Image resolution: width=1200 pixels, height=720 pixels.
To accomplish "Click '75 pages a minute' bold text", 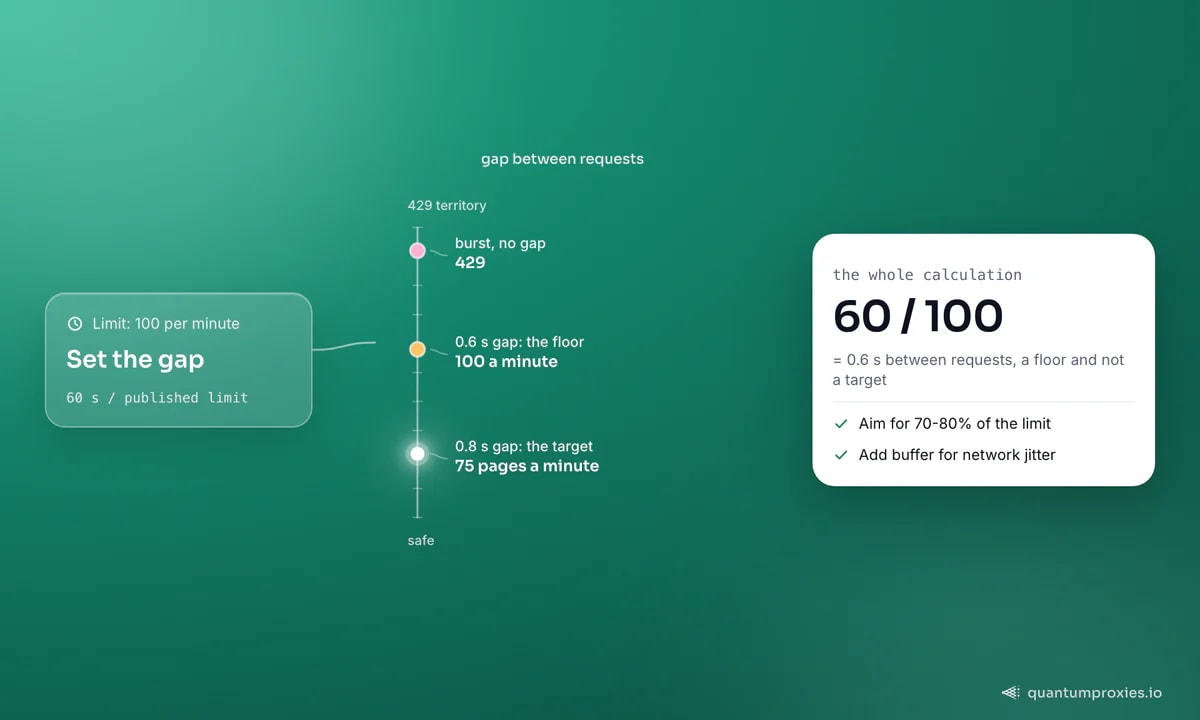I will tap(527, 466).
